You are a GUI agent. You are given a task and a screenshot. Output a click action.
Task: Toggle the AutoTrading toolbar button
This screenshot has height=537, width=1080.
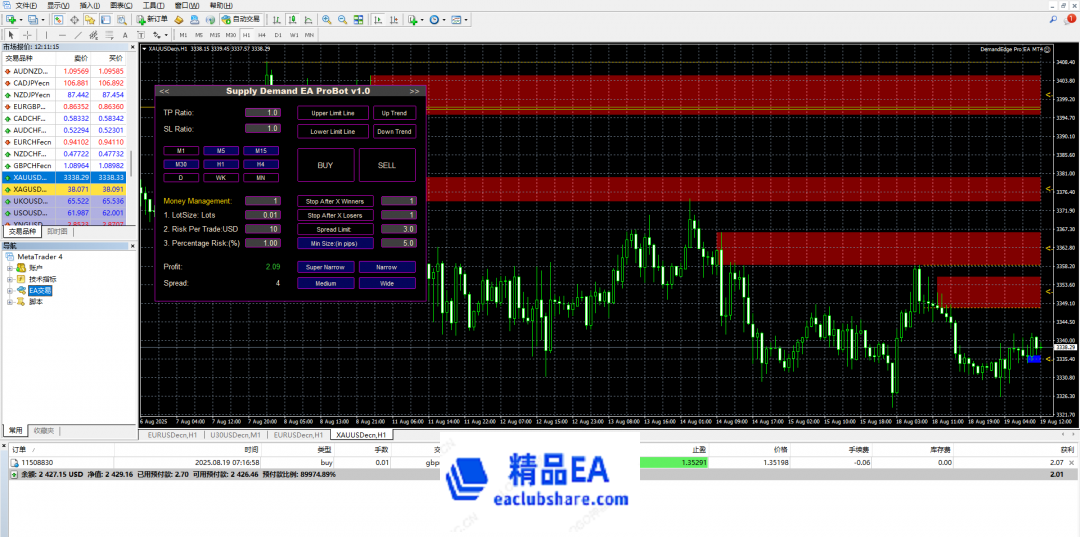click(239, 19)
